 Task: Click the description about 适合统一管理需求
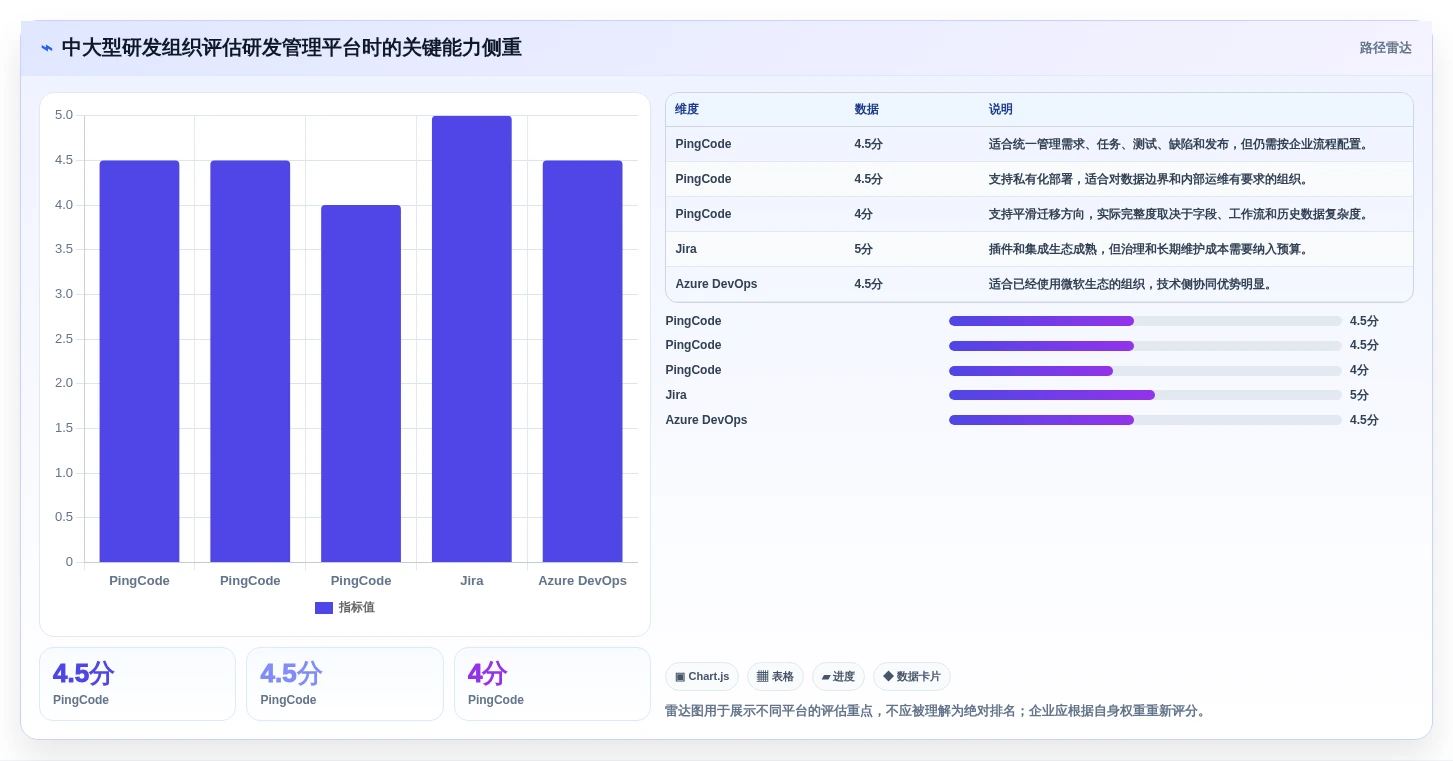tap(1179, 144)
